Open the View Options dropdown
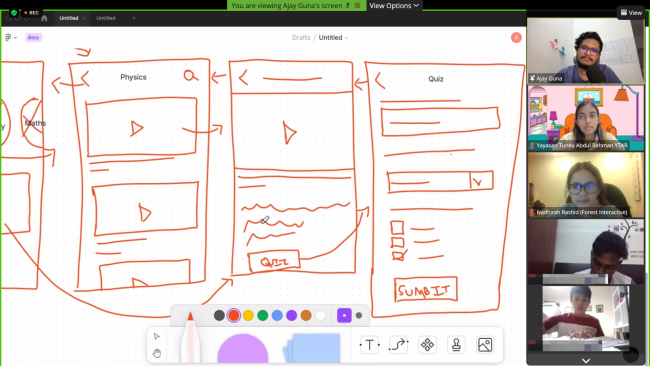Screen dimensions: 650x366 click(394, 5)
